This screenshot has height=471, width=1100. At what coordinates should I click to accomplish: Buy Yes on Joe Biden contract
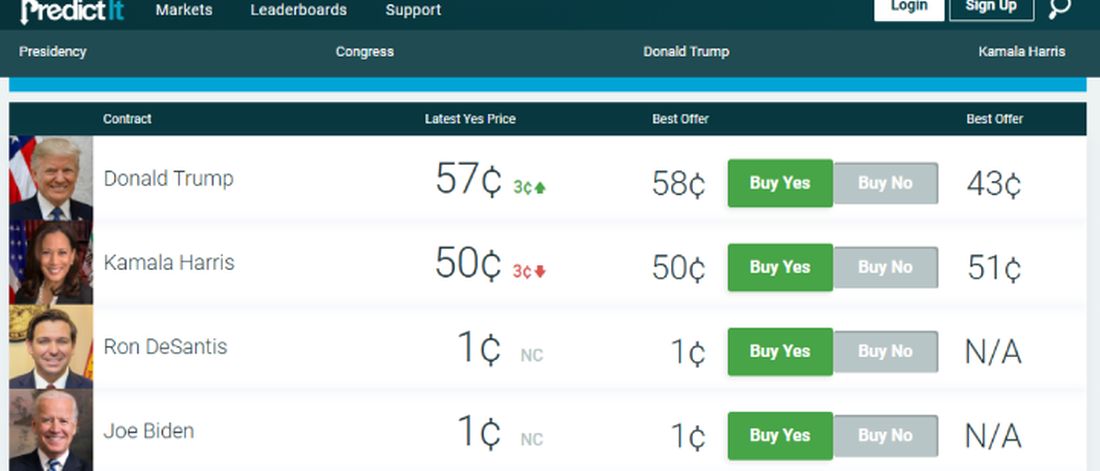coord(780,436)
